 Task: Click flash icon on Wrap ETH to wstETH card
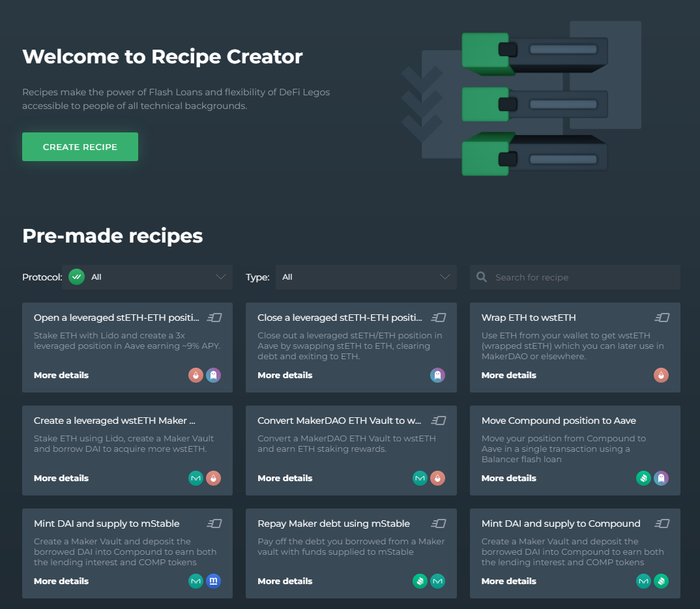coord(662,317)
